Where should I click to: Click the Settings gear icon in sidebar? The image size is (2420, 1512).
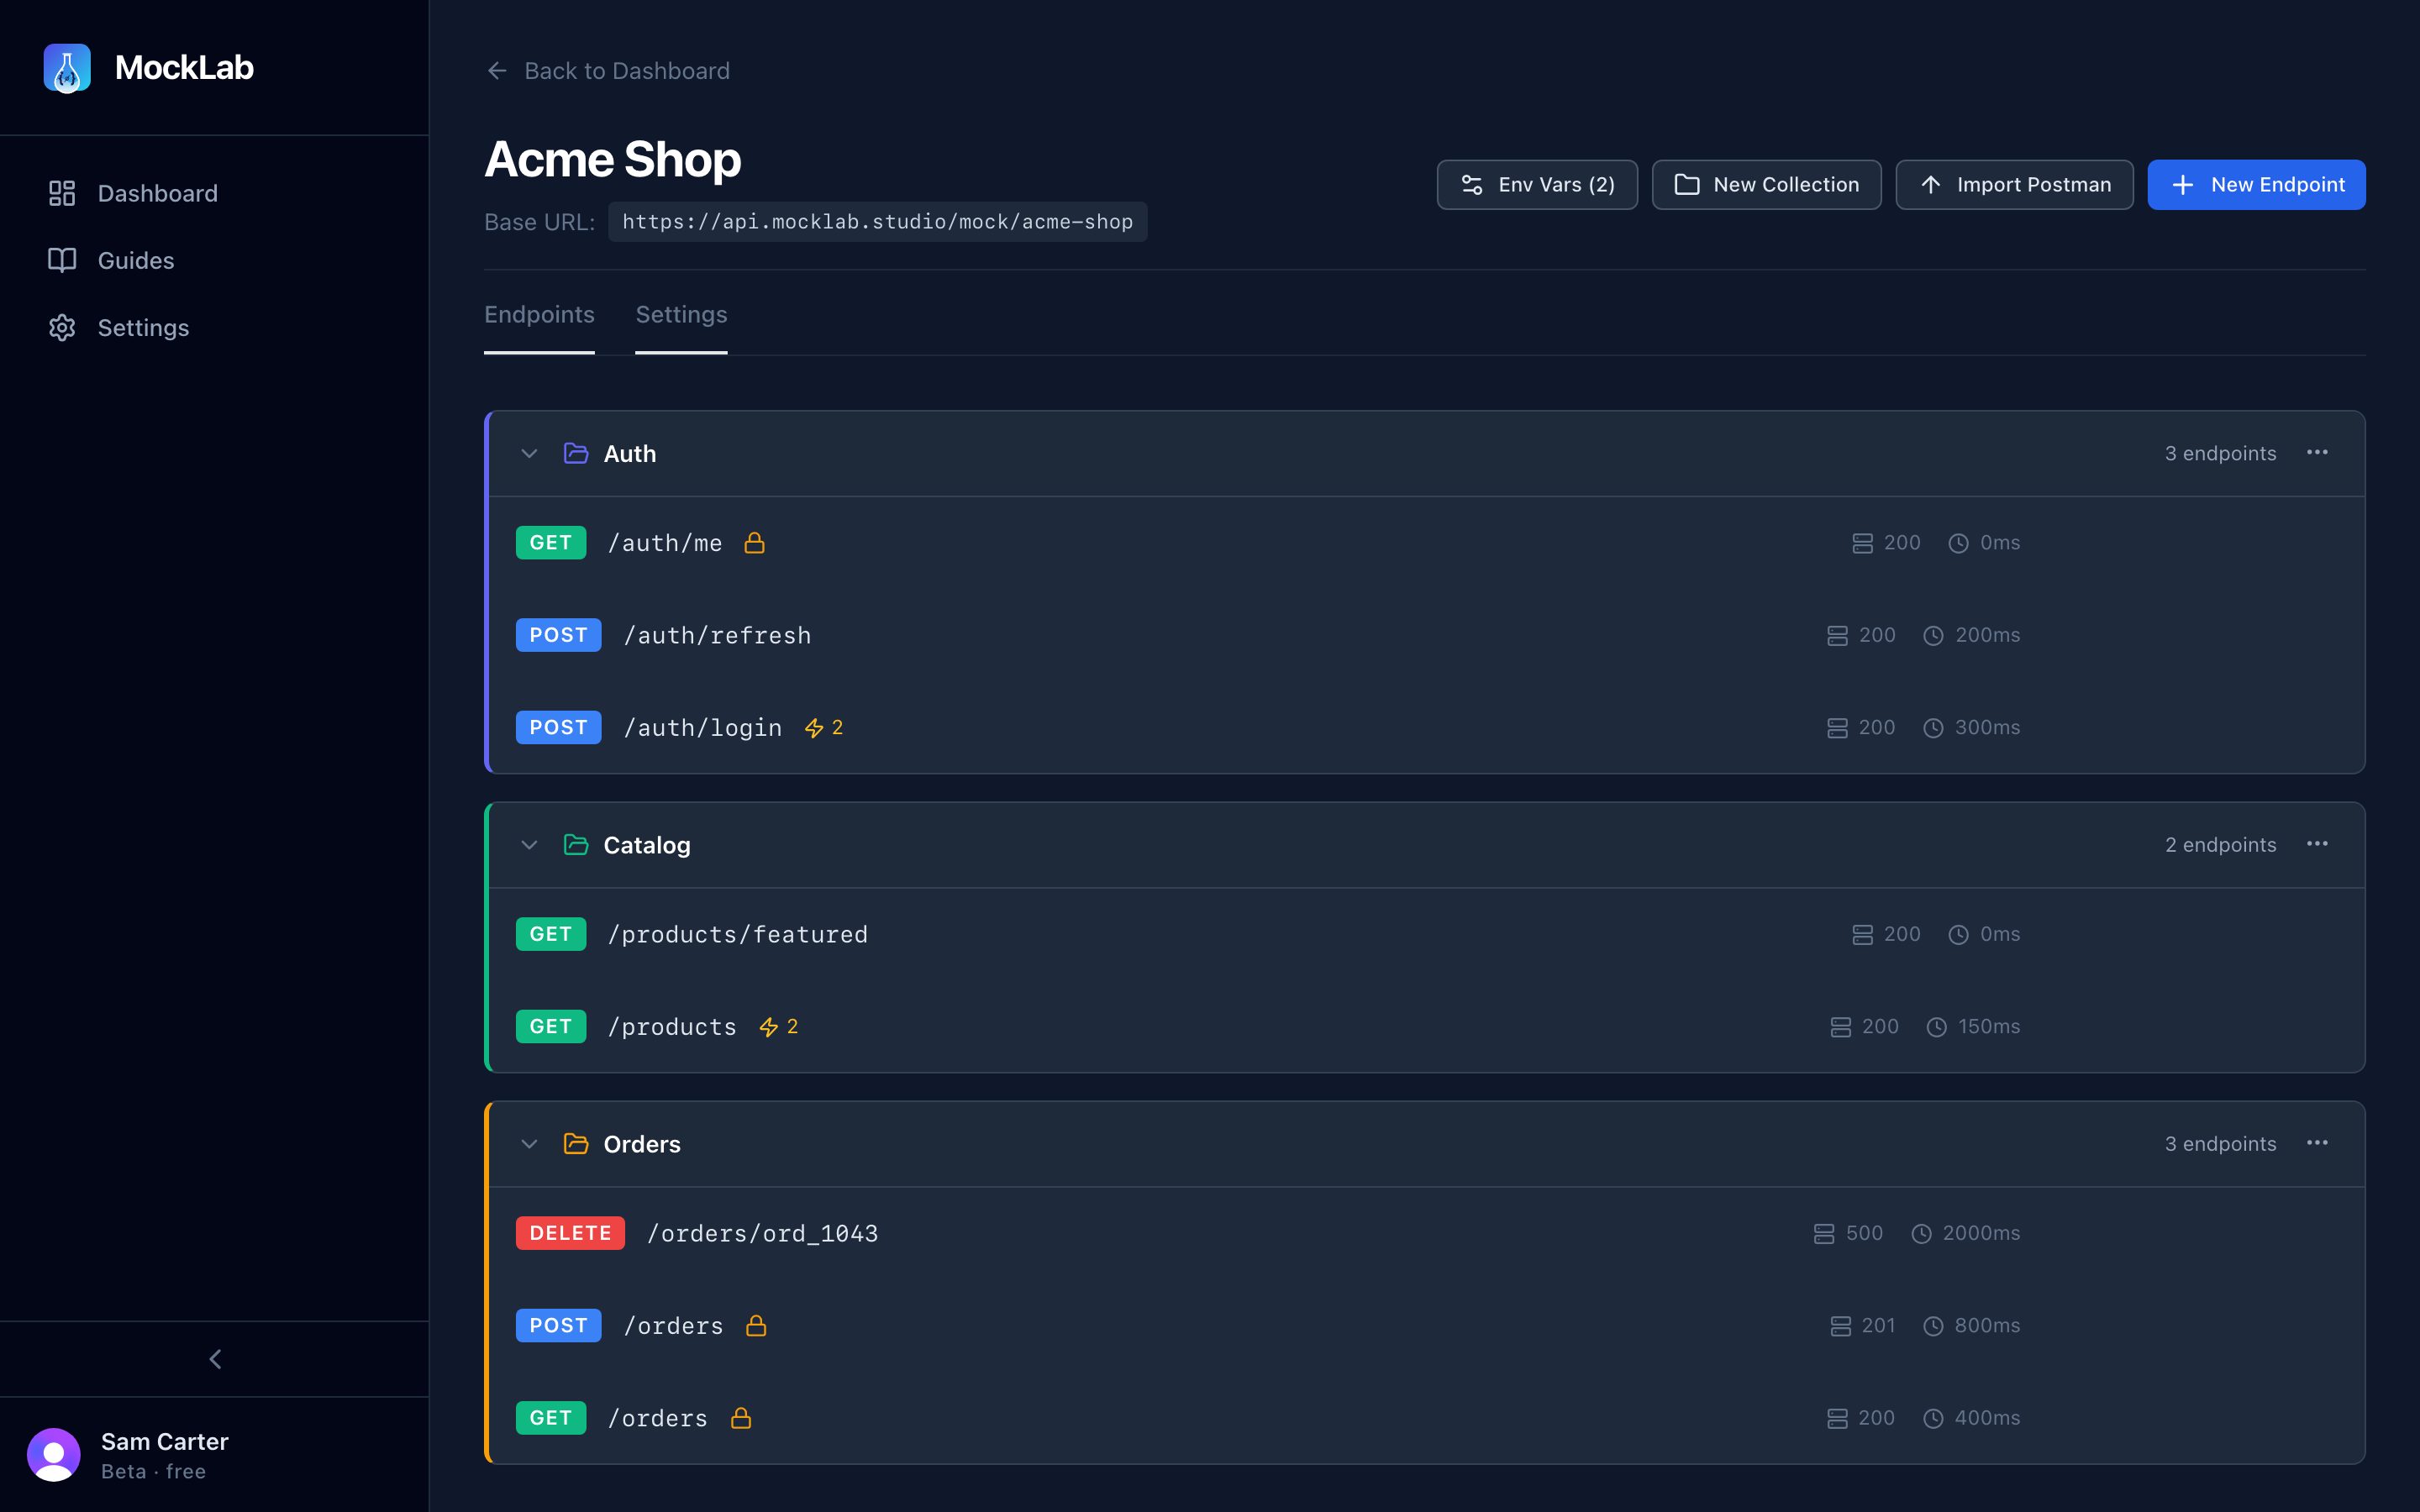point(62,328)
